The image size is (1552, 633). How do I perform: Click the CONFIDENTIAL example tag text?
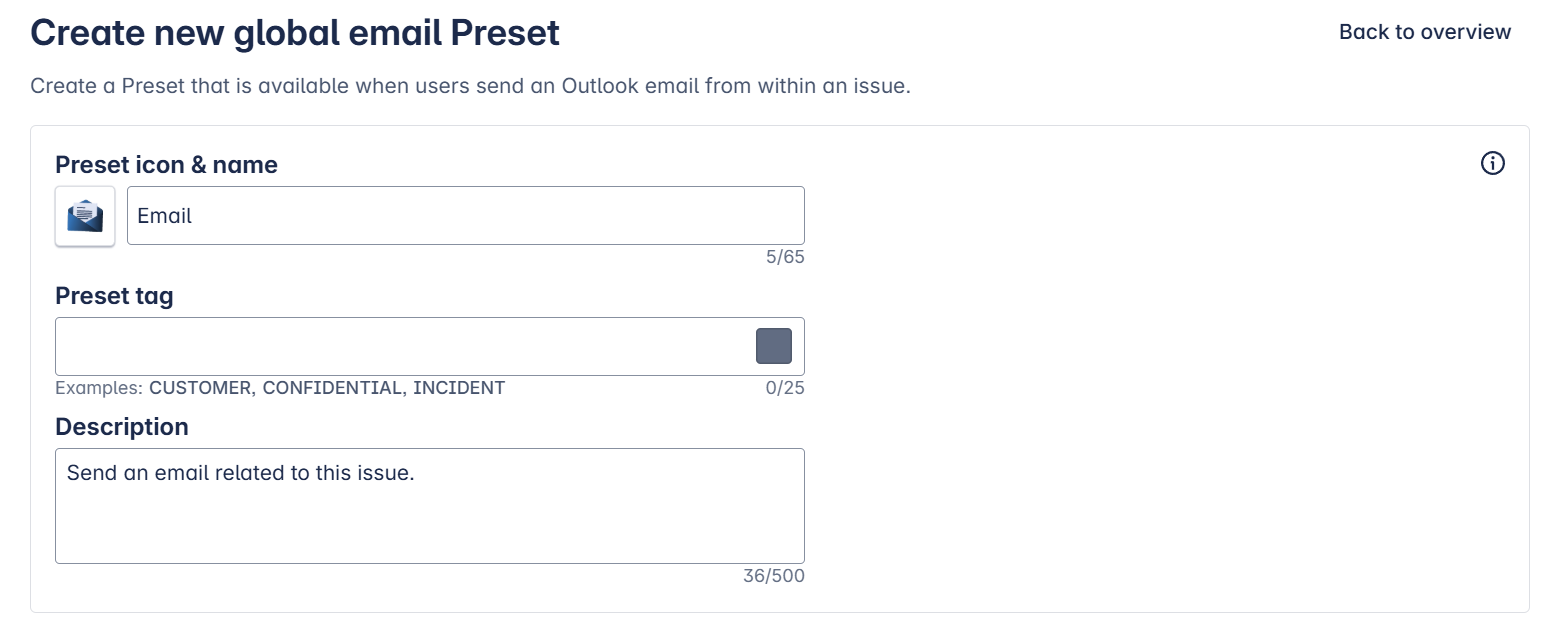(x=332, y=388)
